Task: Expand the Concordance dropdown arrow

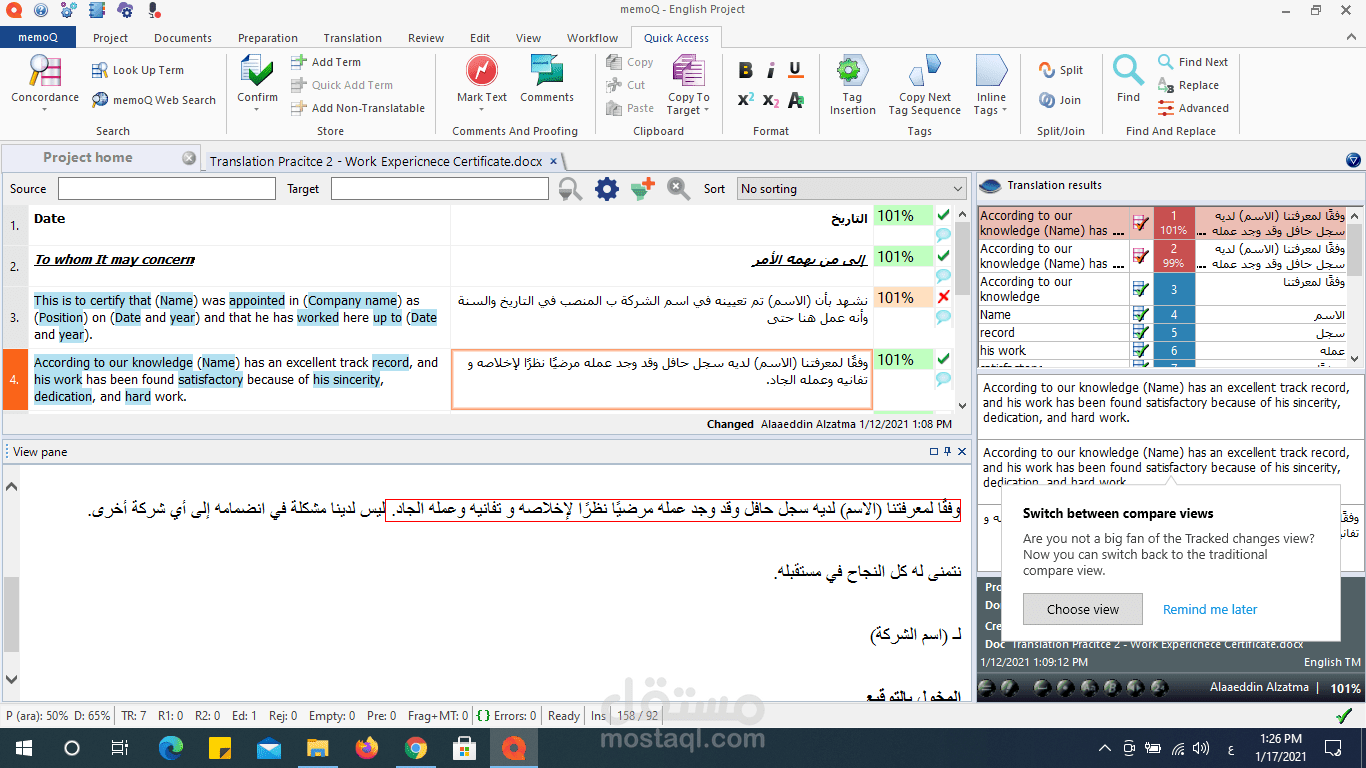Action: (45, 110)
